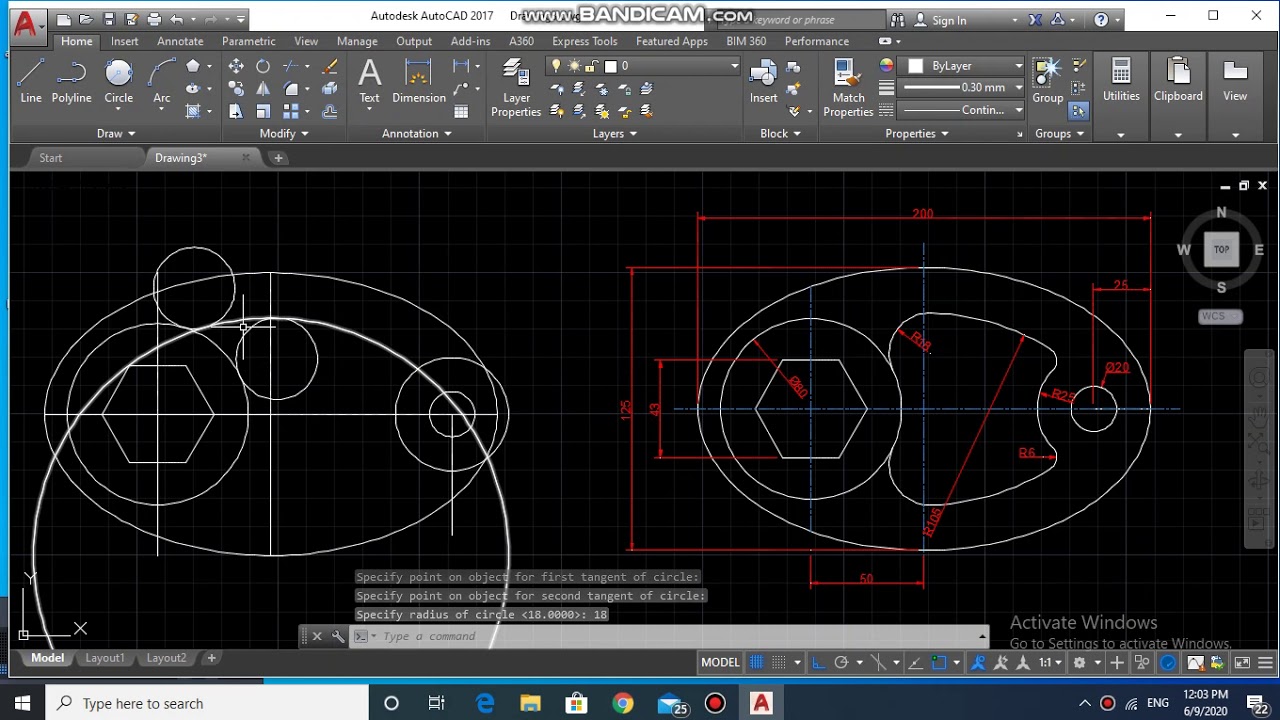Switch to the Annotate ribbon tab
The width and height of the screenshot is (1280, 720).
point(180,41)
